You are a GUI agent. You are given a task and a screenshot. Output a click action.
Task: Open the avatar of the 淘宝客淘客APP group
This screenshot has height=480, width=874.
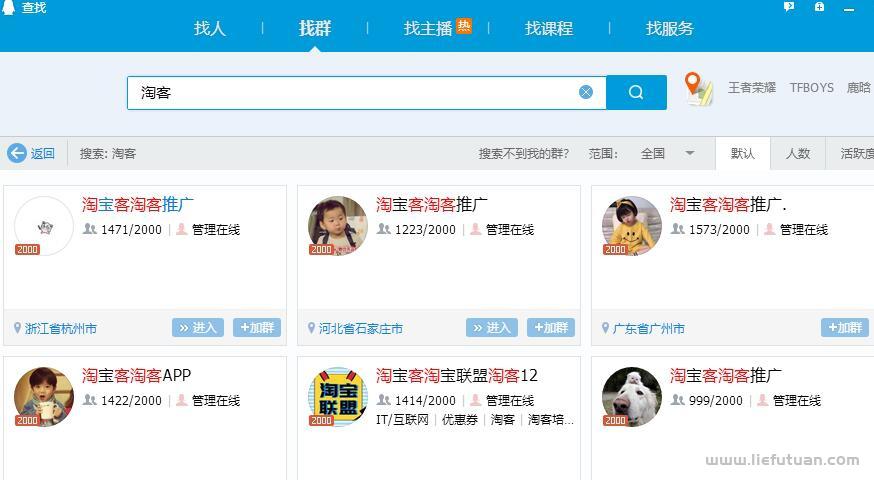coord(44,397)
